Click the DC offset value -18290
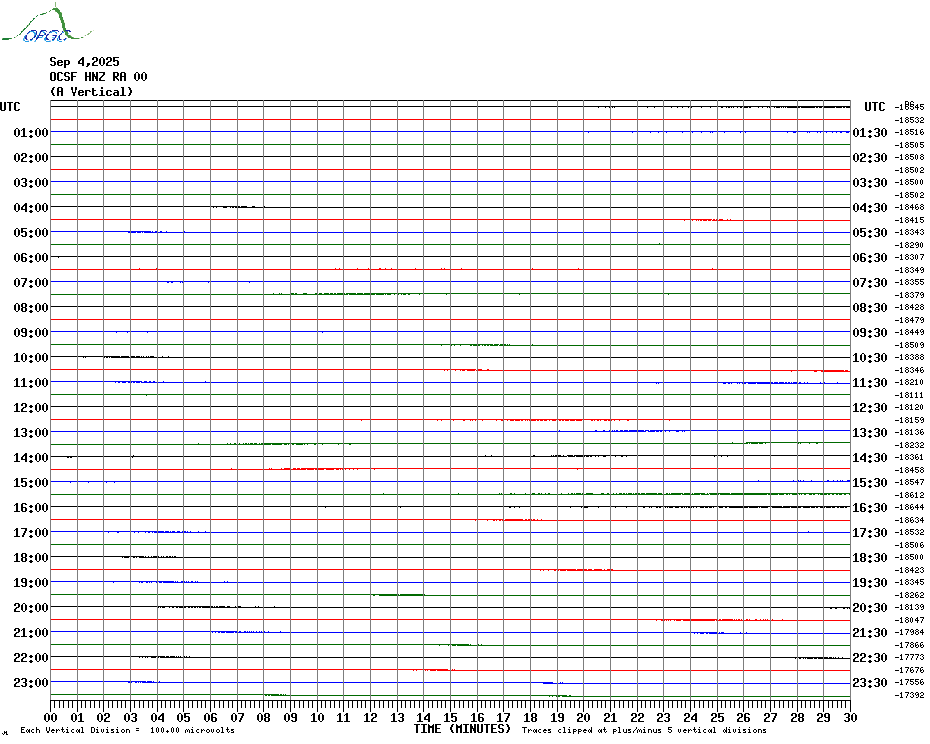The width and height of the screenshot is (930, 744). pyautogui.click(x=909, y=245)
